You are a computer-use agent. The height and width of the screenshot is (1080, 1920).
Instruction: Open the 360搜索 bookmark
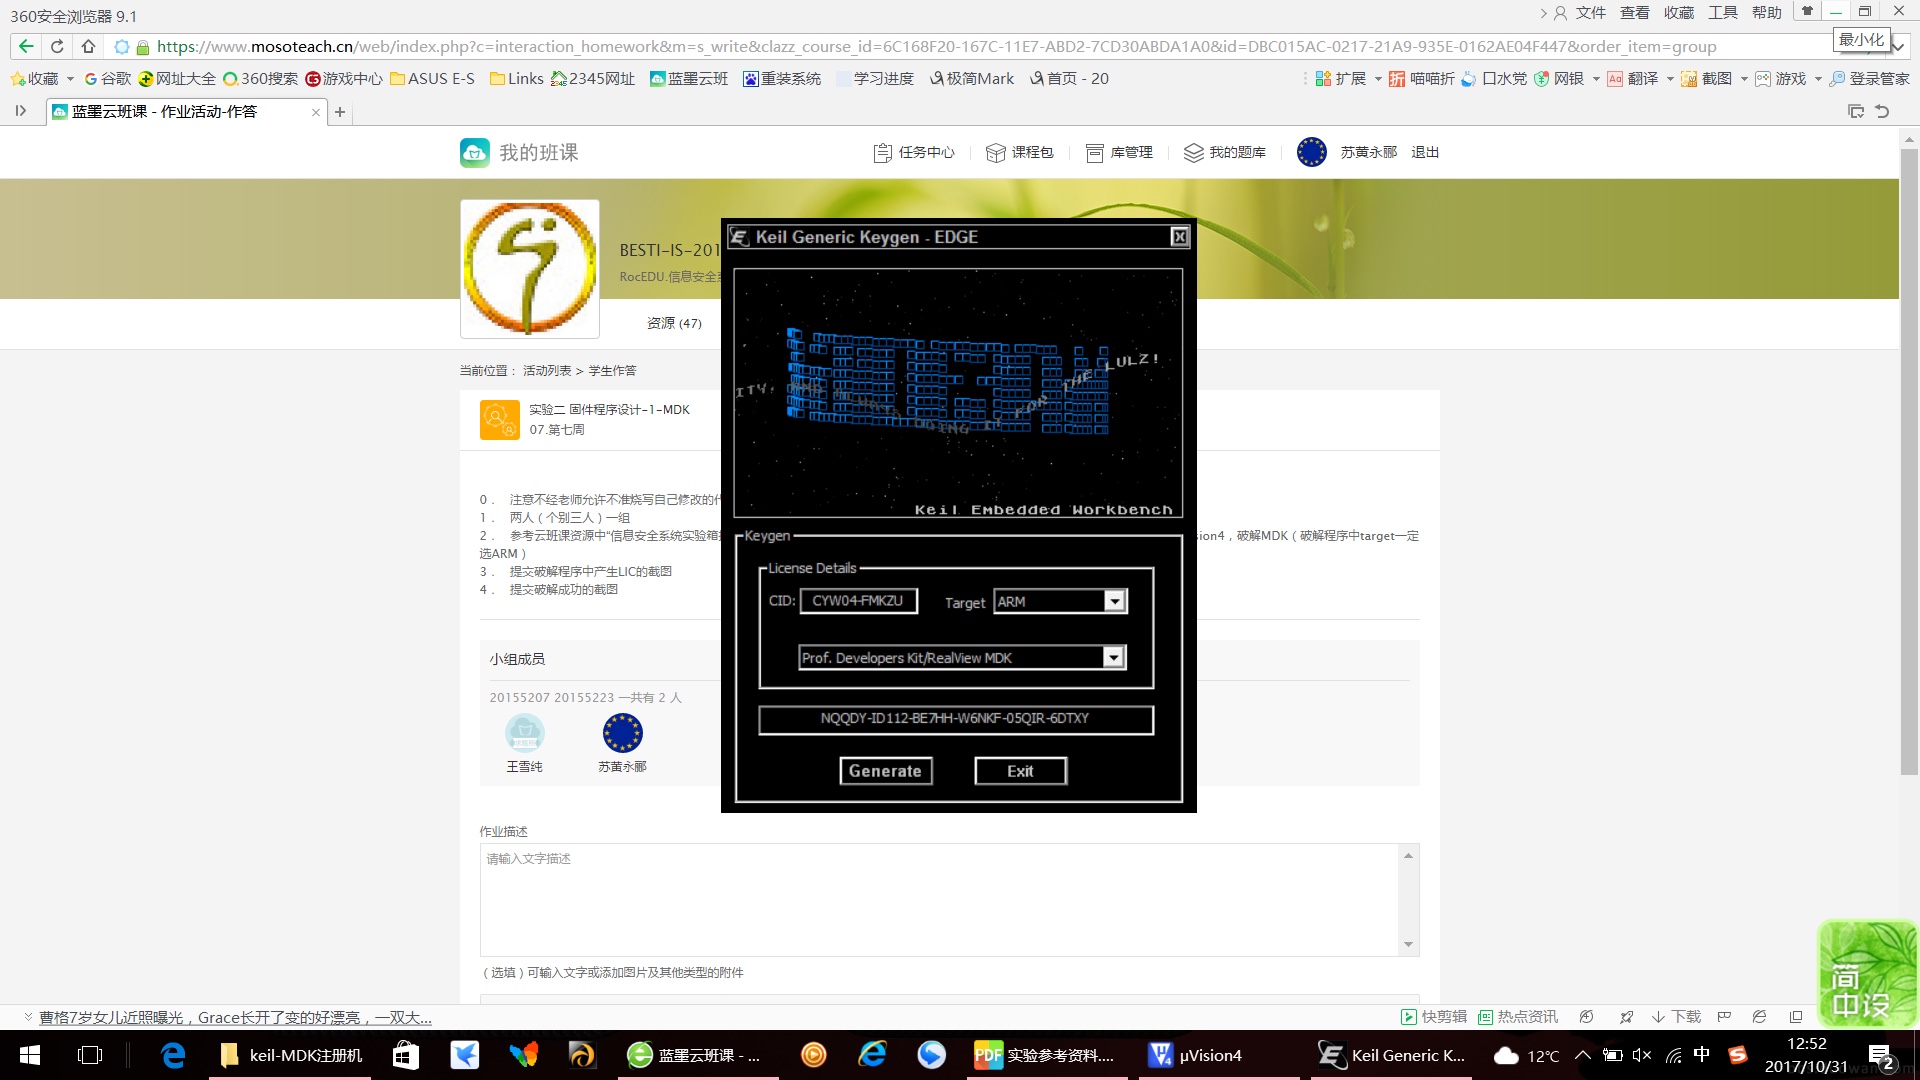(x=260, y=78)
